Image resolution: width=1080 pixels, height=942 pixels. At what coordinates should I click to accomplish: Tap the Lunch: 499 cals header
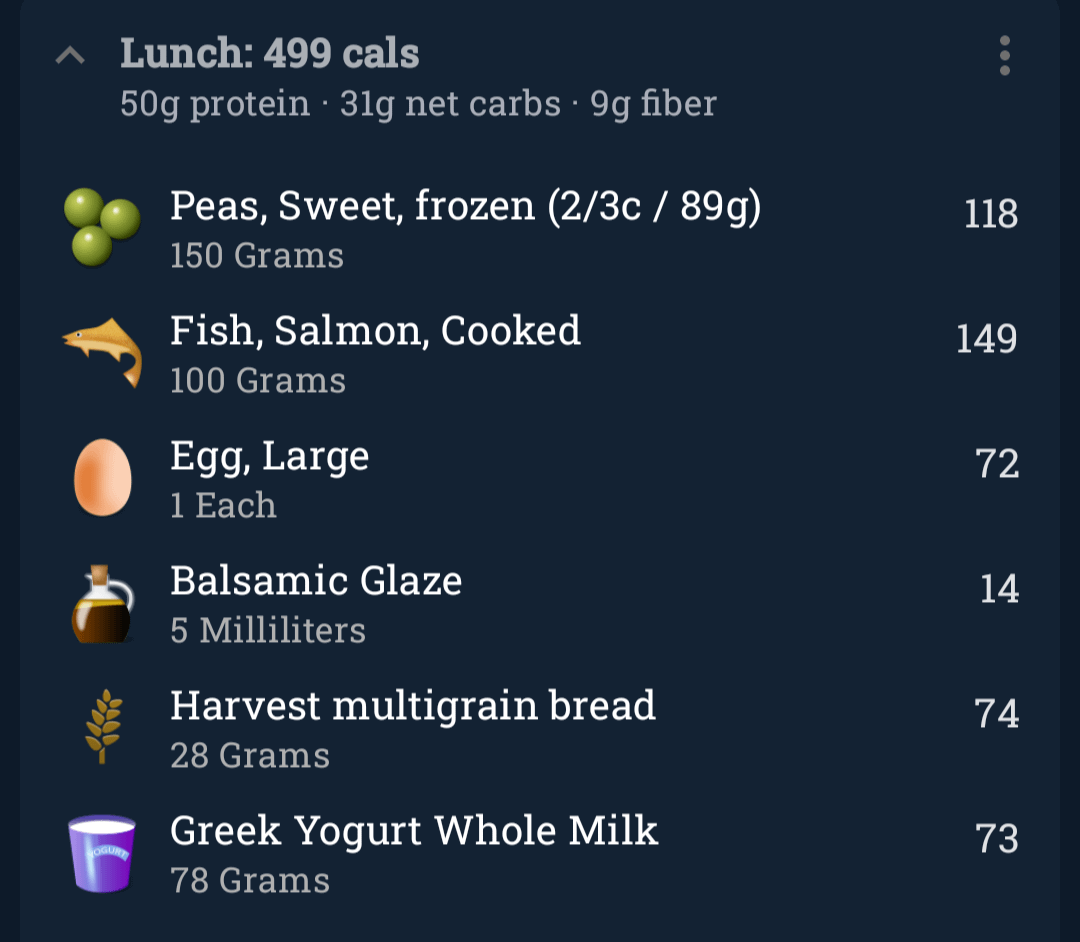tap(270, 54)
